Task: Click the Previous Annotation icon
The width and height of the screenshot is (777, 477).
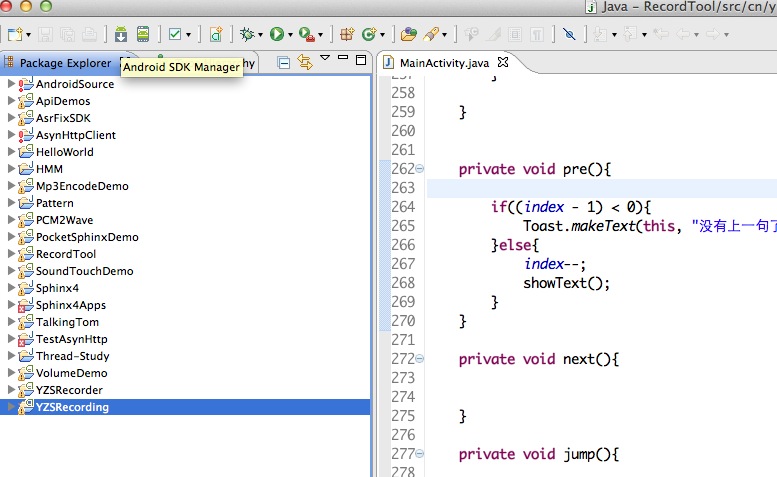Action: [630, 34]
